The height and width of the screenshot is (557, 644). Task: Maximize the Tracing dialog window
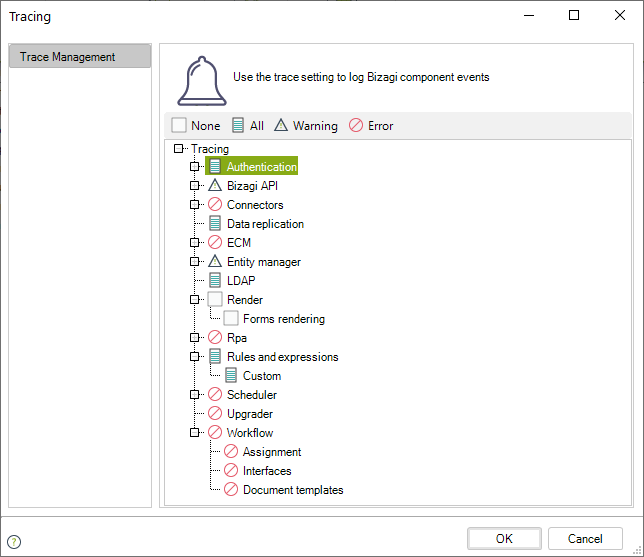(x=574, y=15)
